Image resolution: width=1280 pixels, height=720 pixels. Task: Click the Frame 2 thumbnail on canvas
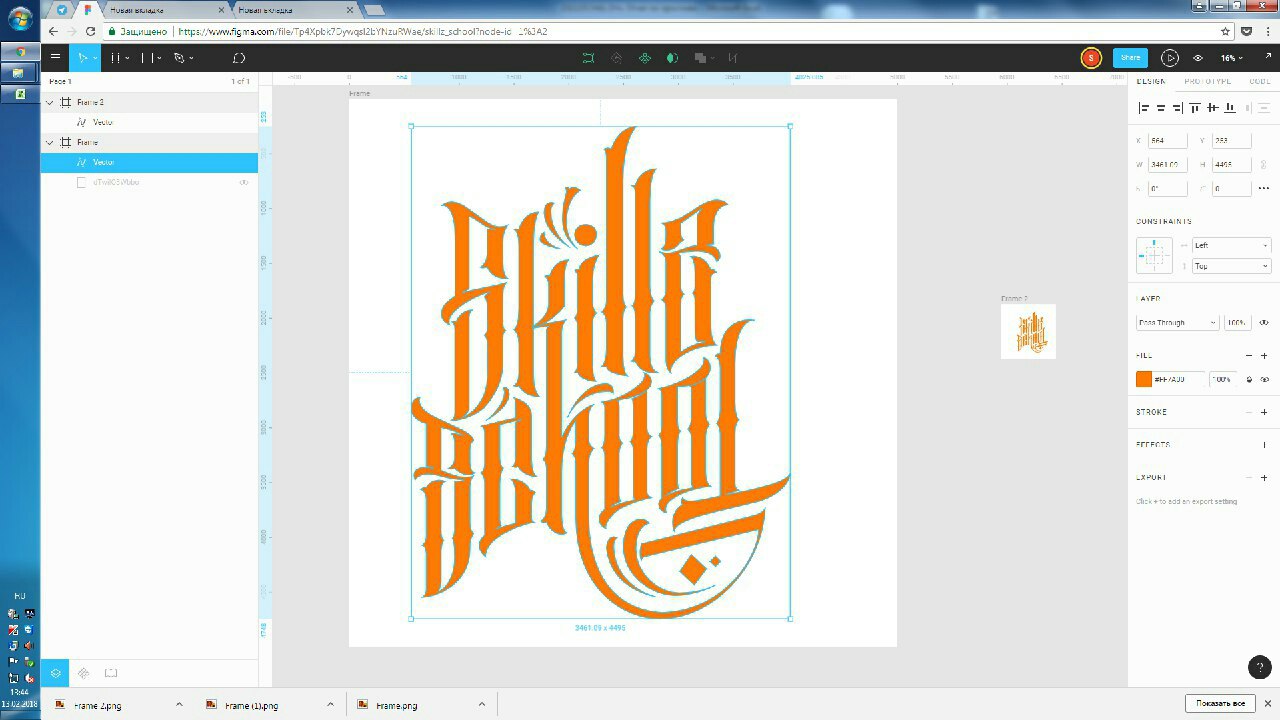pyautogui.click(x=1028, y=331)
